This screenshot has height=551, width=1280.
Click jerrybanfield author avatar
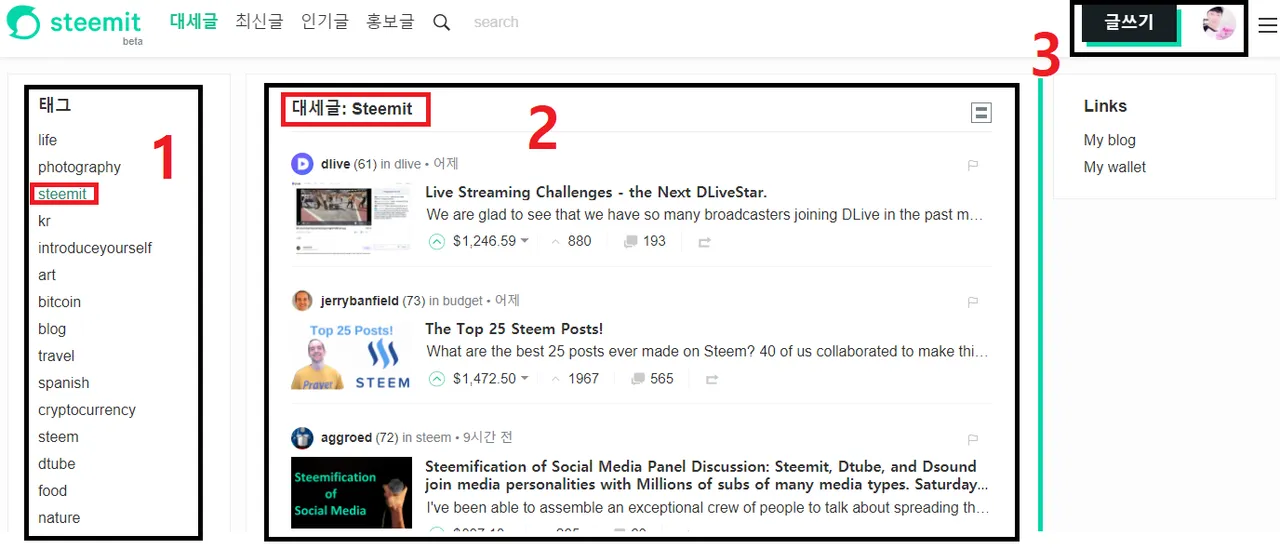click(x=302, y=301)
